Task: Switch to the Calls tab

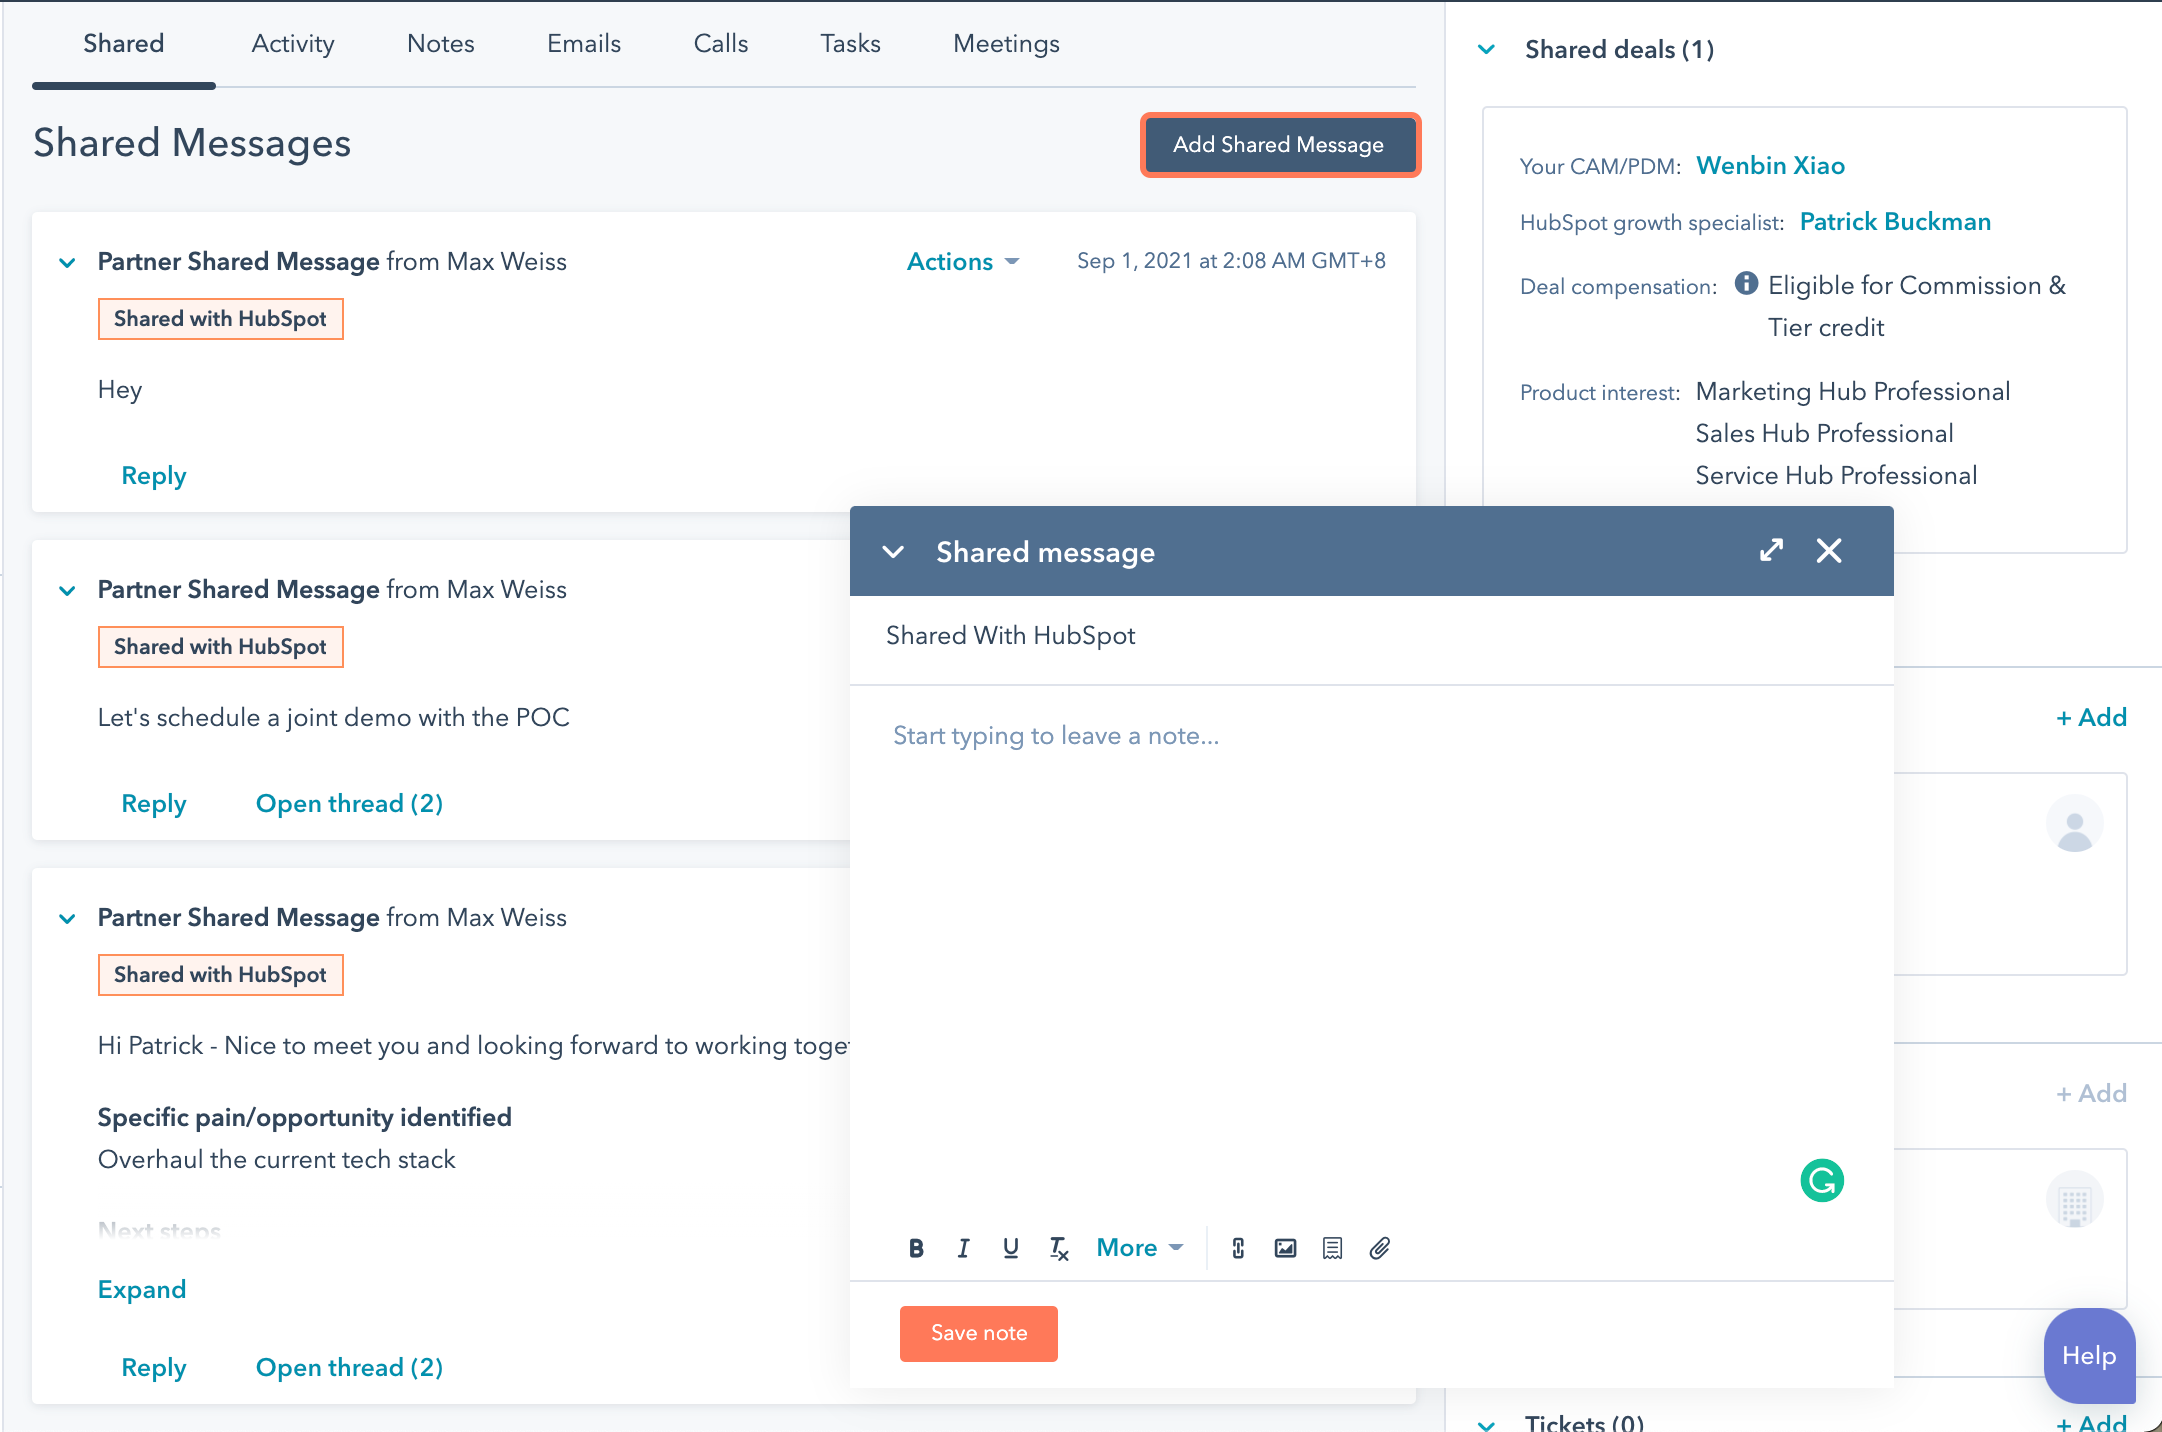Action: point(721,44)
